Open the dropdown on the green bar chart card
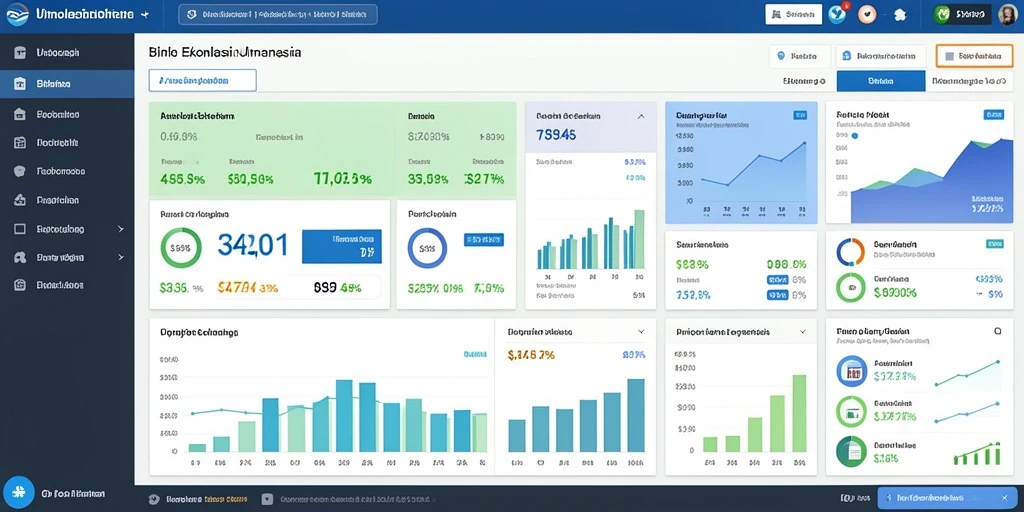 (802, 332)
